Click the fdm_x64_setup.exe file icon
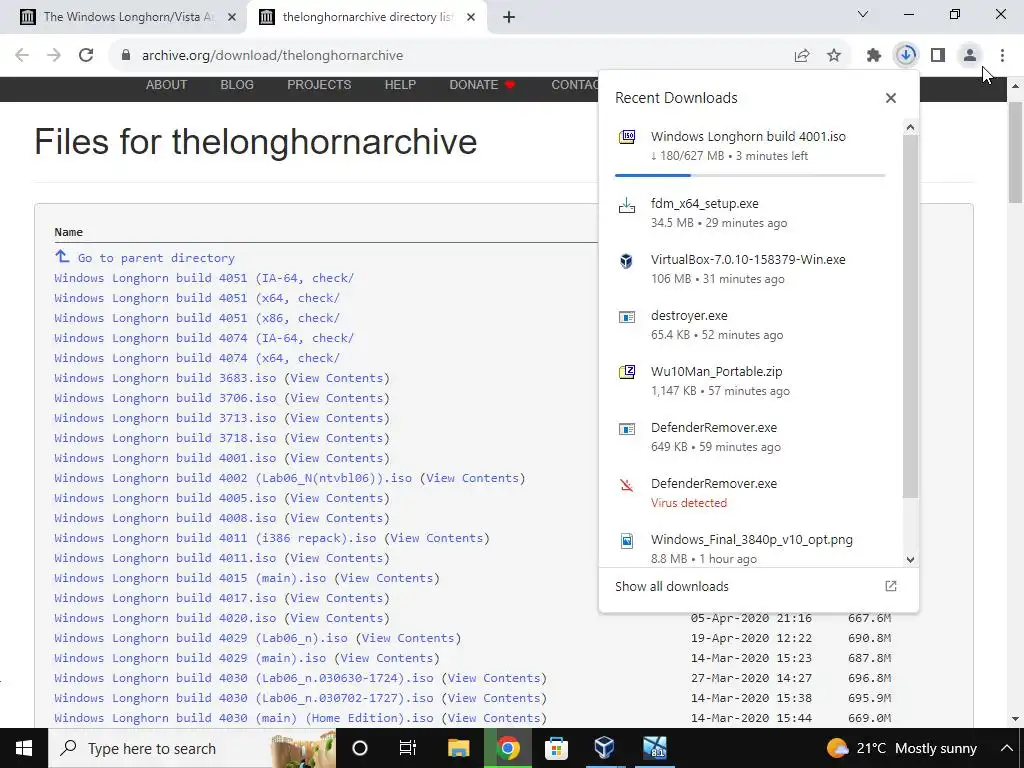This screenshot has height=768, width=1024. (627, 205)
